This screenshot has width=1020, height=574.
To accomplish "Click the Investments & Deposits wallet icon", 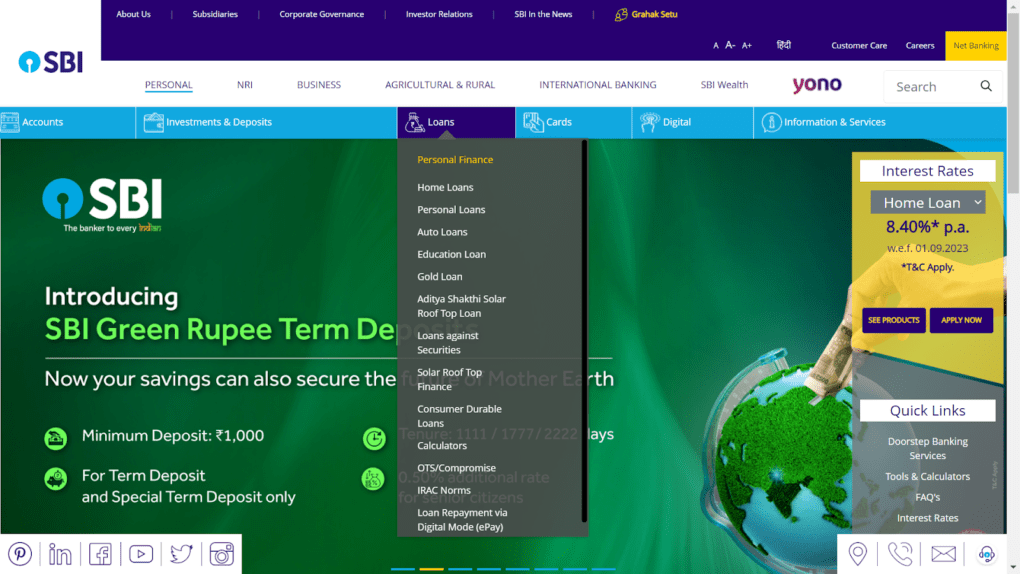I will (154, 122).
